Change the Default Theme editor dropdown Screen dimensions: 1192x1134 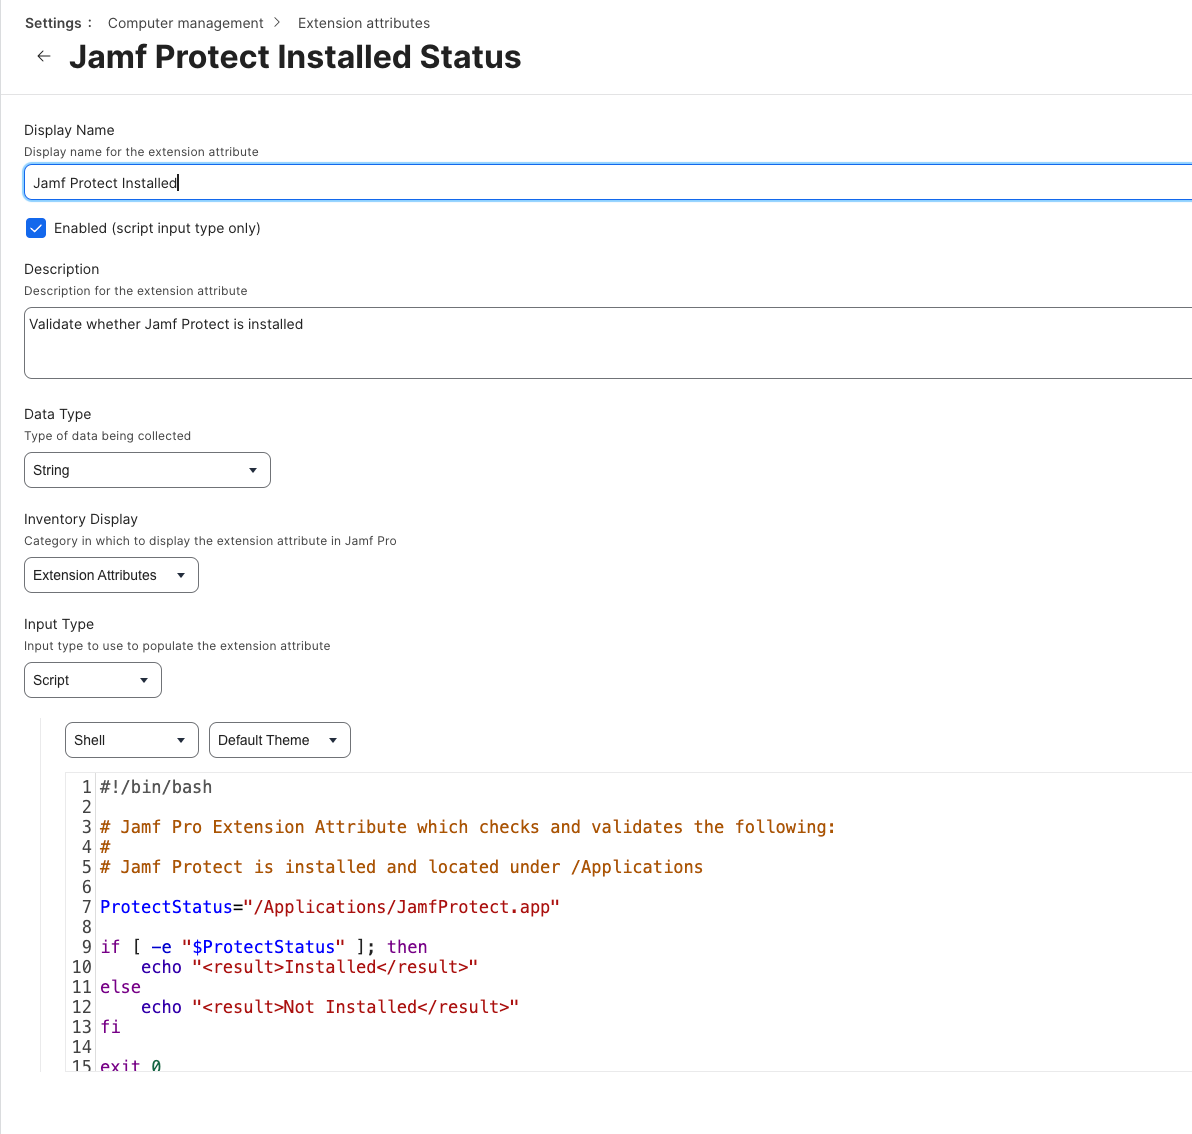tap(279, 740)
